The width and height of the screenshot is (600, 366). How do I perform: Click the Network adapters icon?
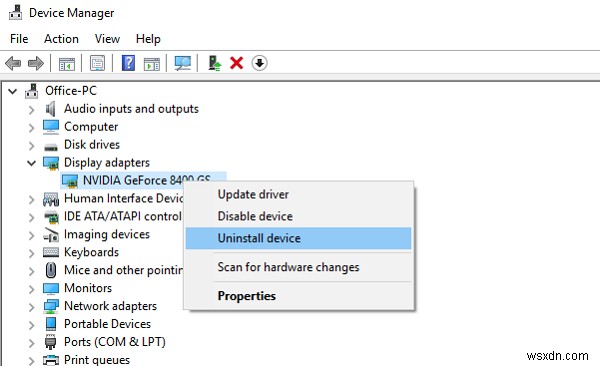51,306
